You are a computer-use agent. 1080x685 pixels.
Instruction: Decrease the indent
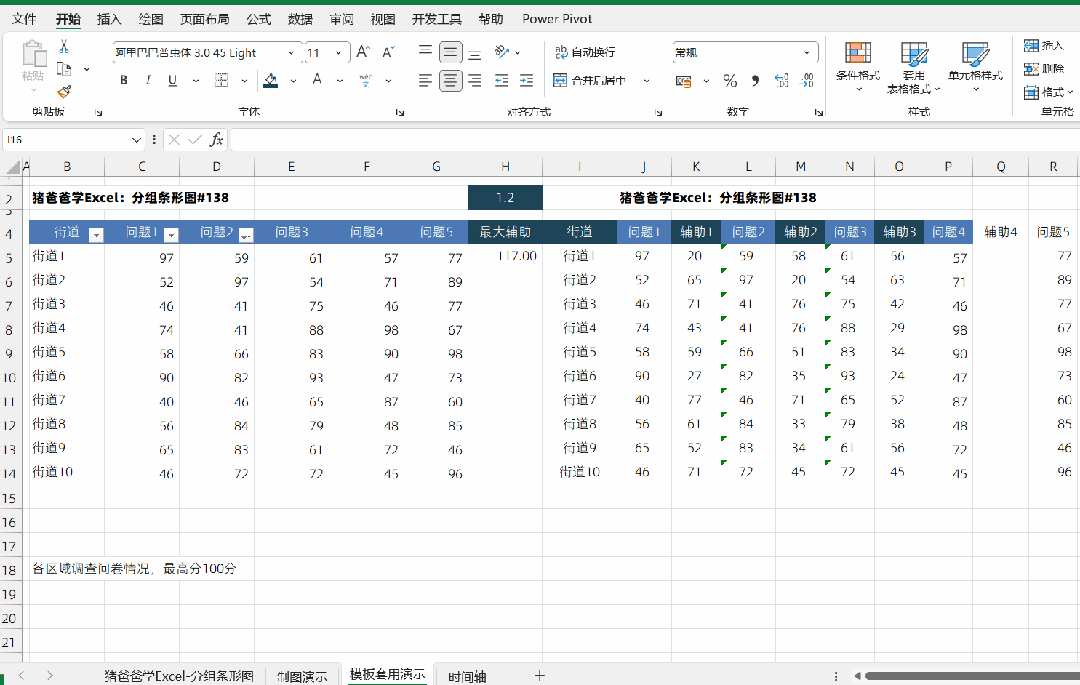coord(501,81)
